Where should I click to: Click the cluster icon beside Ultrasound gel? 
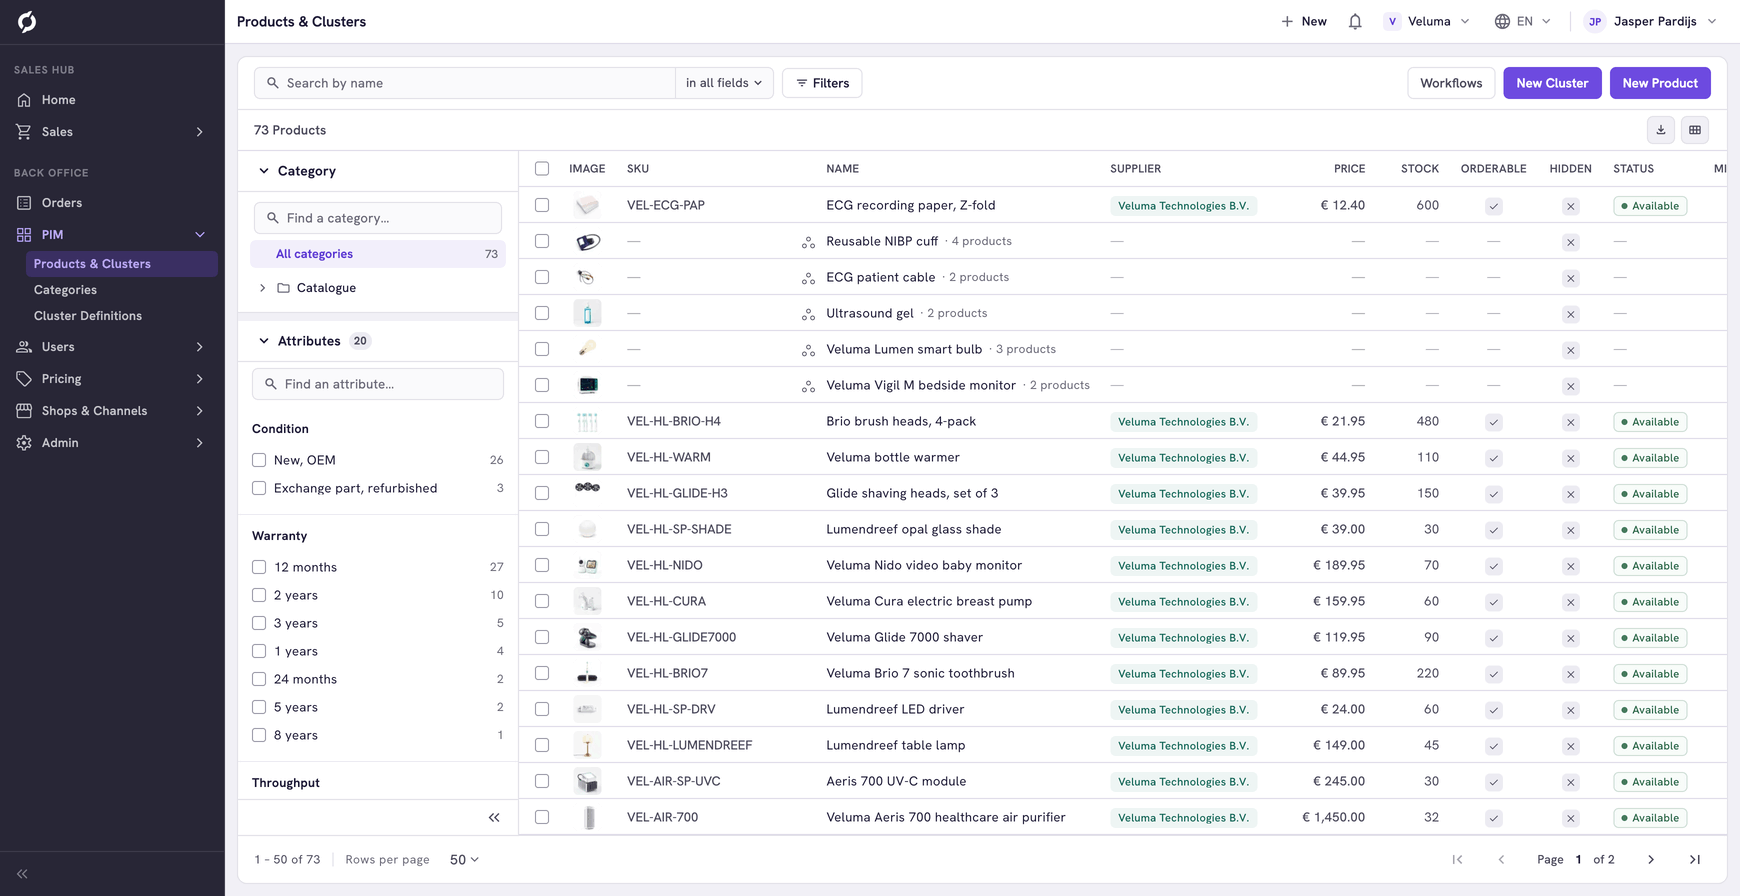click(808, 314)
